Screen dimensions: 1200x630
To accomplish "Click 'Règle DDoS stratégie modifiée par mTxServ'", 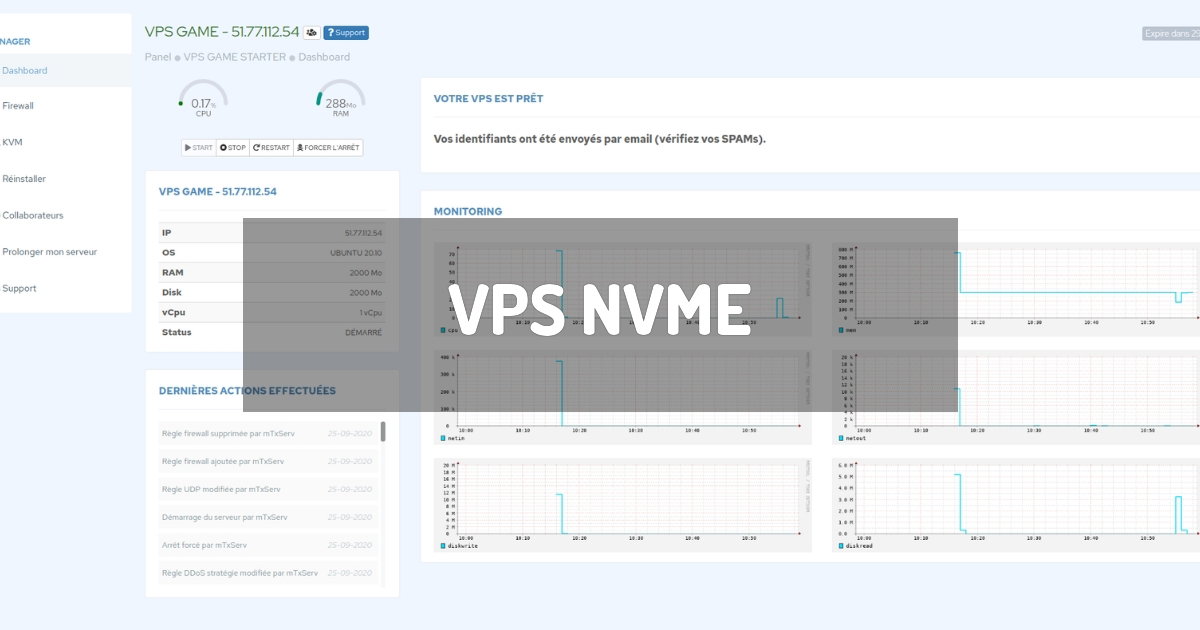I will coord(240,573).
